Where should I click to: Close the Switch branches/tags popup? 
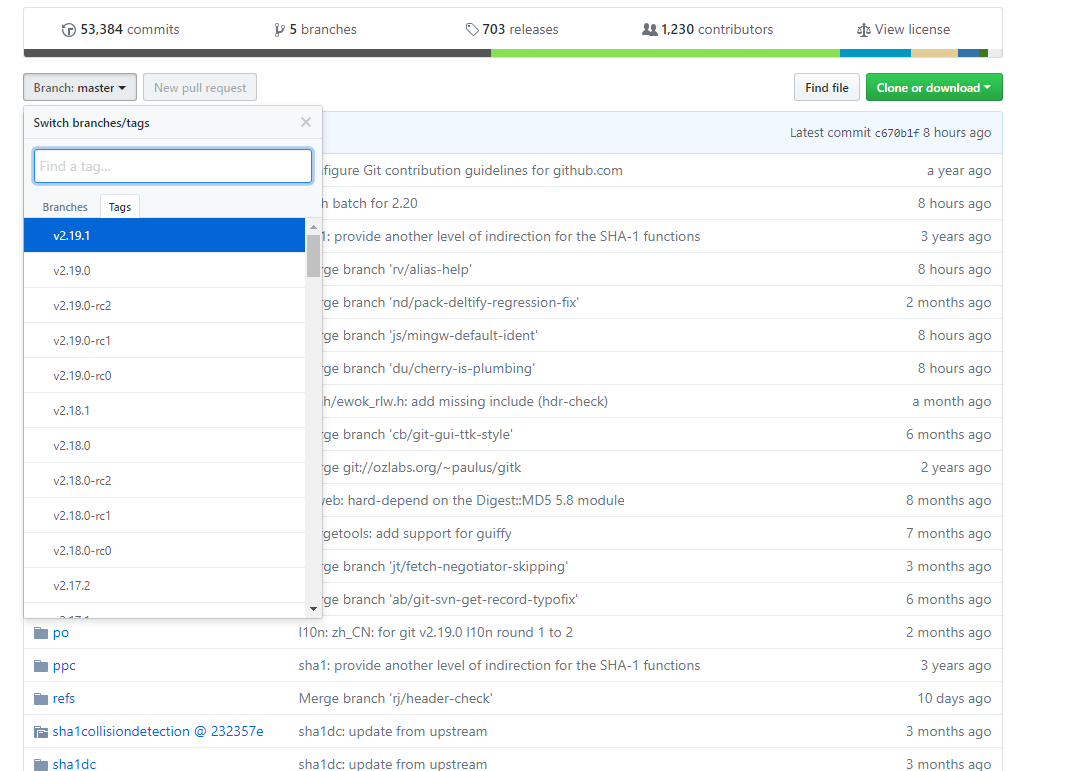click(x=306, y=122)
